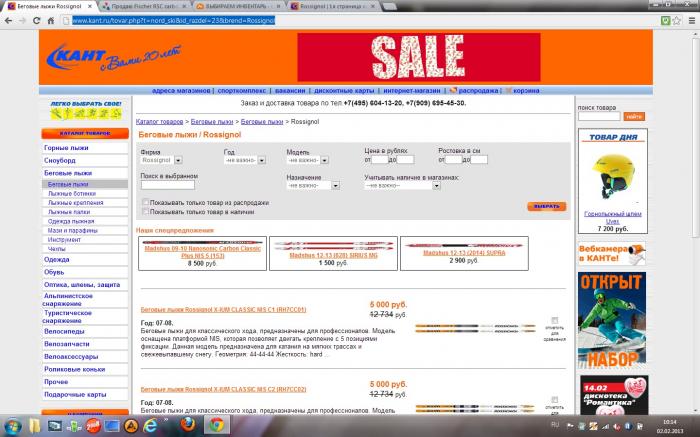Open 'Учитывать наличие в магазинах' dropdown
This screenshot has height=437, width=700.
click(x=403, y=185)
